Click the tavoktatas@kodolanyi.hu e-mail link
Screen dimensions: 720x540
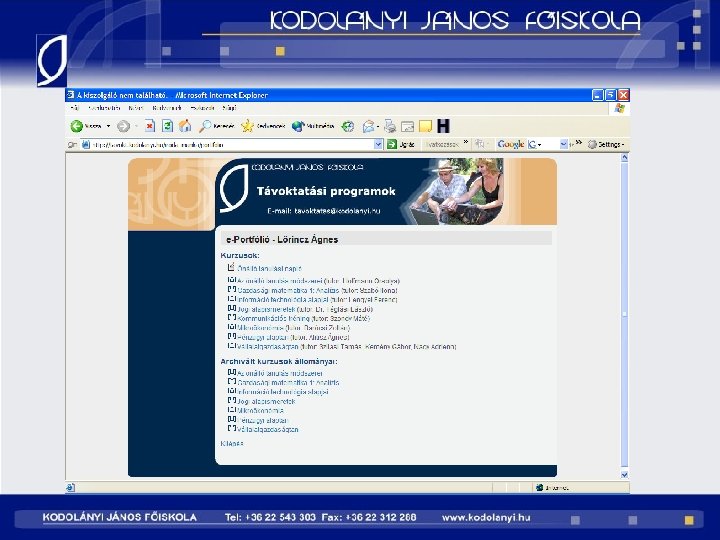[x=337, y=211]
